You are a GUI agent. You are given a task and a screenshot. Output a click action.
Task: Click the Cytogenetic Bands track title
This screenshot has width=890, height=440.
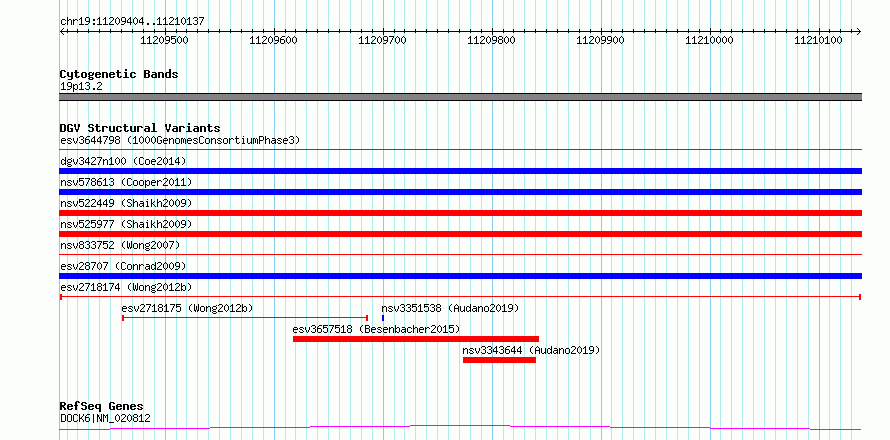coord(119,74)
